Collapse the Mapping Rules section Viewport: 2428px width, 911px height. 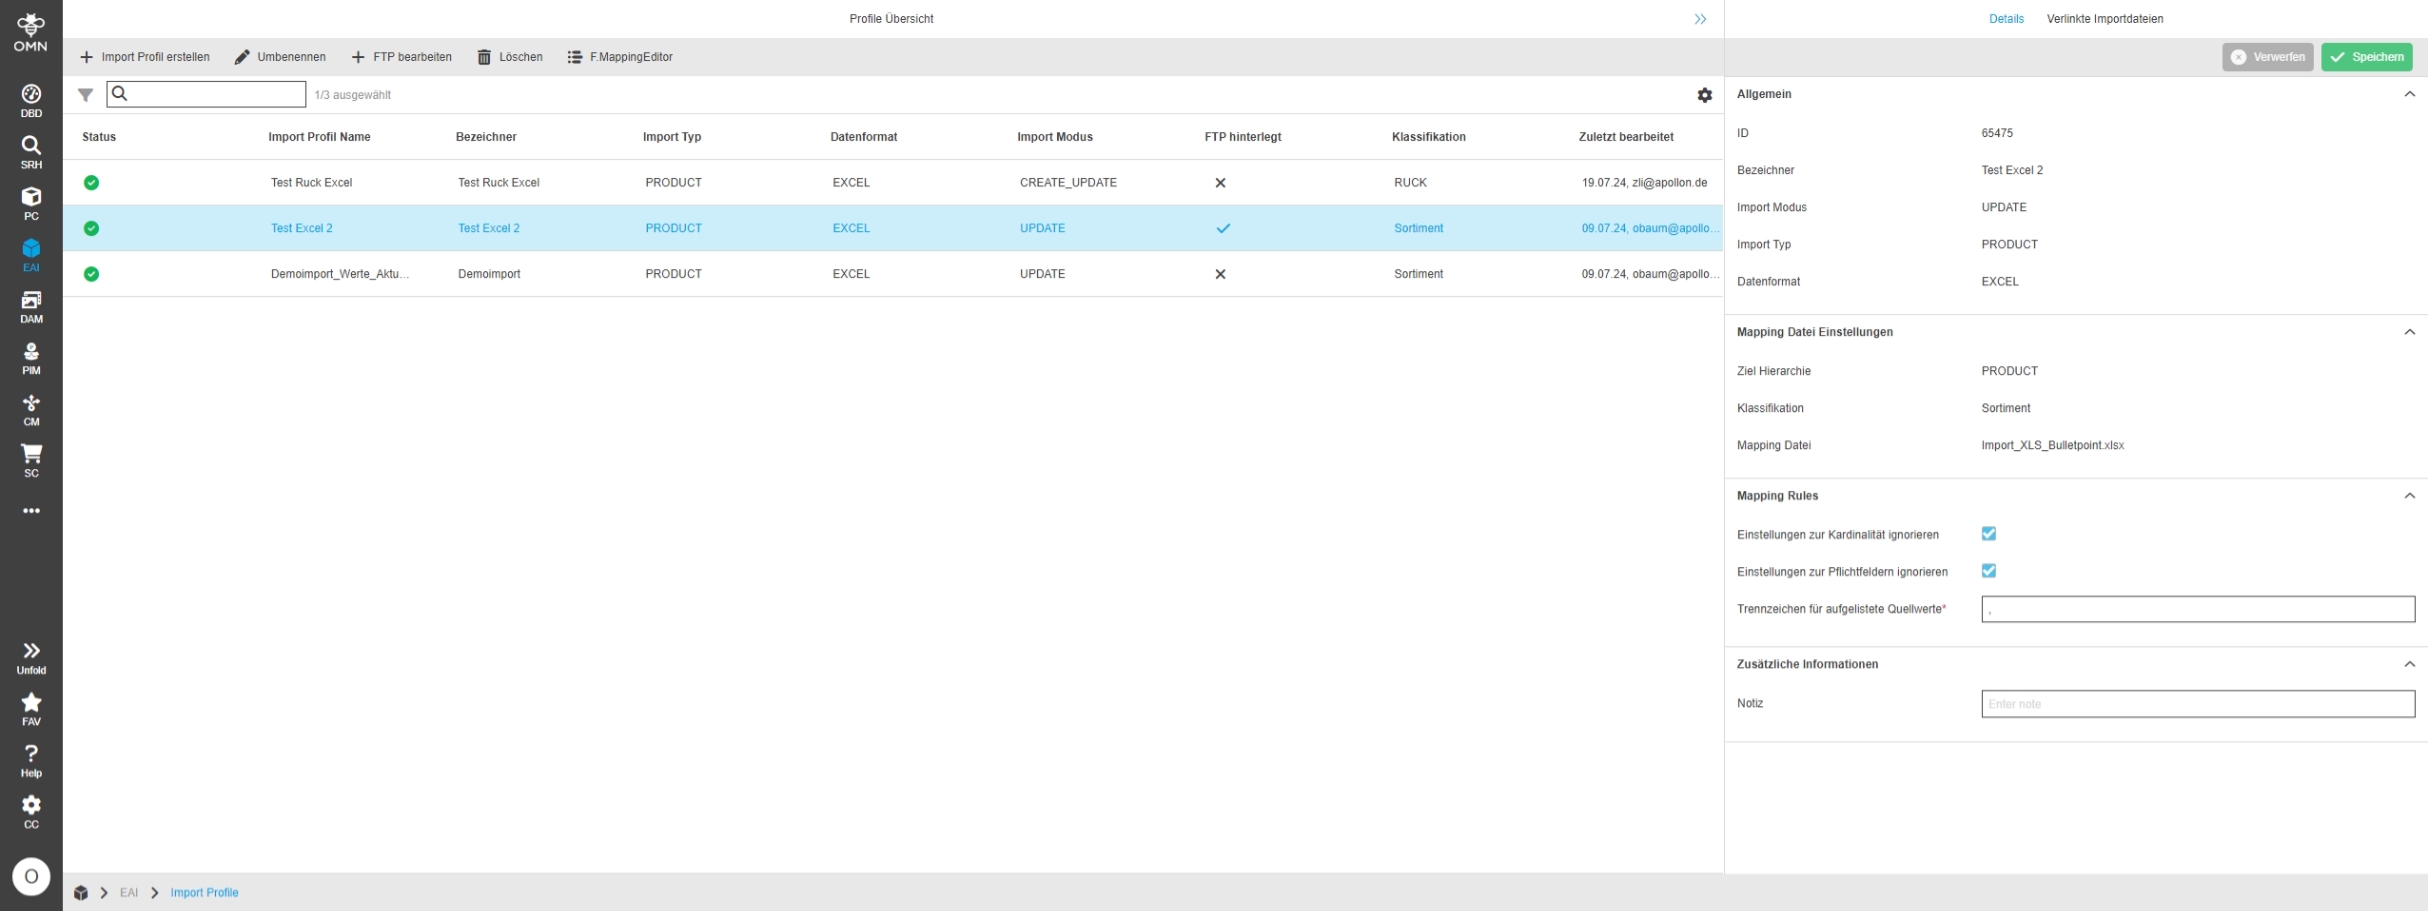coord(2410,496)
